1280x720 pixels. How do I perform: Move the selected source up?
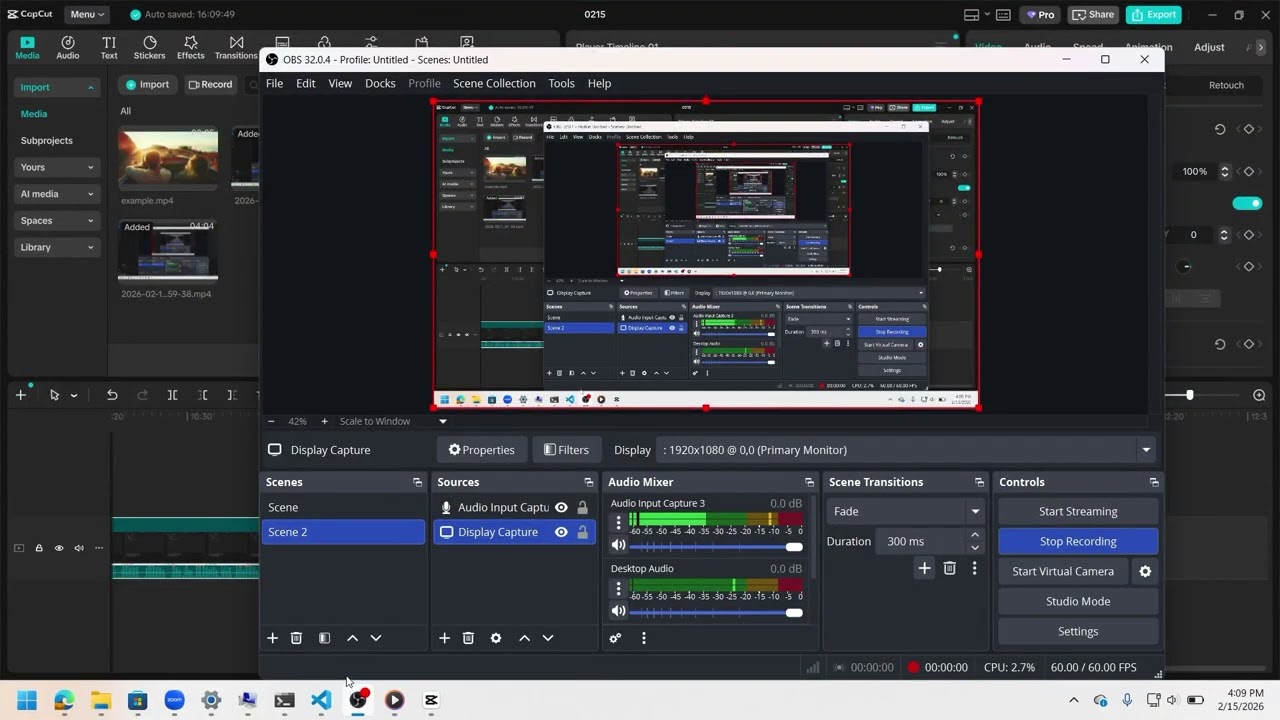[x=524, y=638]
